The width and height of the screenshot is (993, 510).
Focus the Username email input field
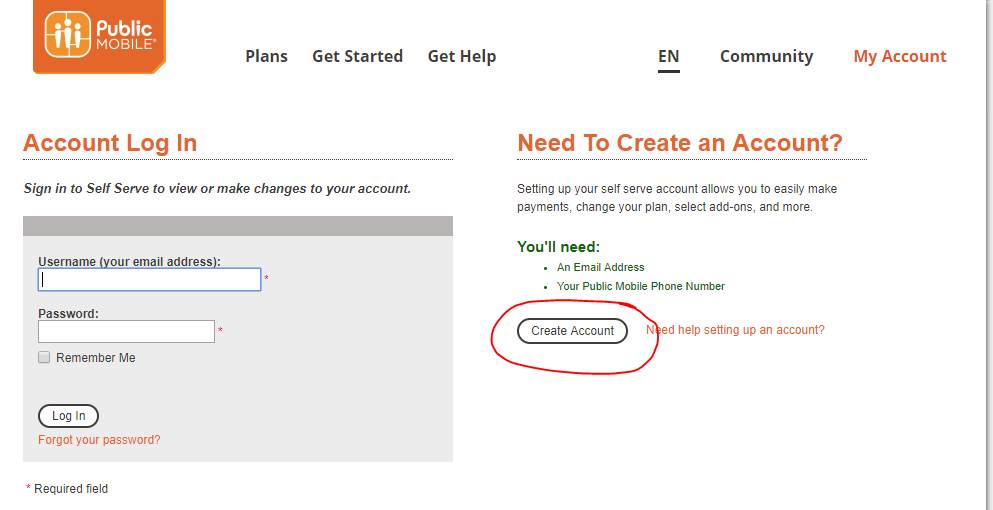[149, 279]
